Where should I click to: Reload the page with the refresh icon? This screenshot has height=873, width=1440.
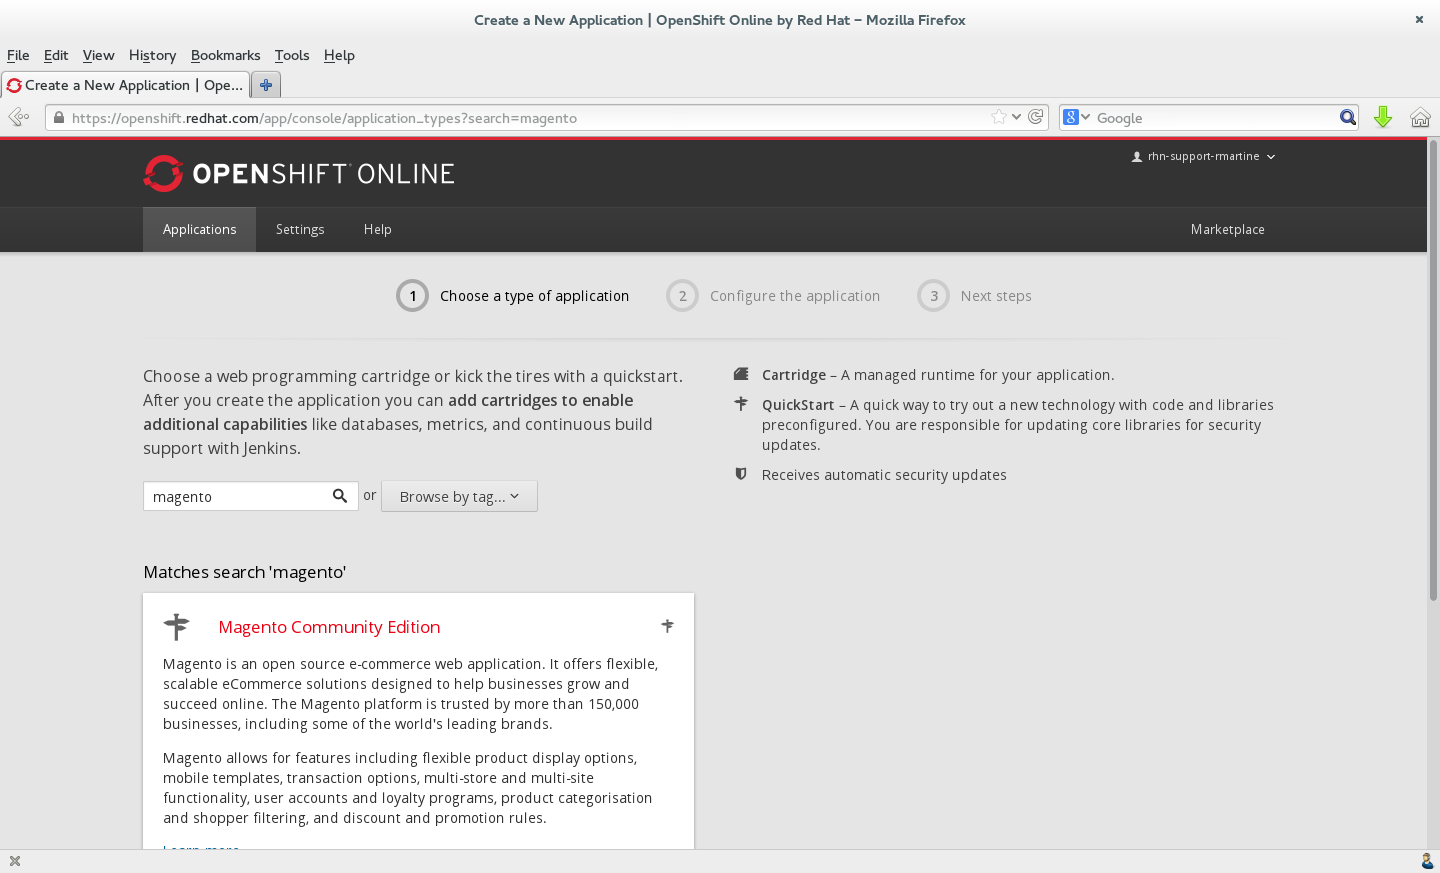1036,117
